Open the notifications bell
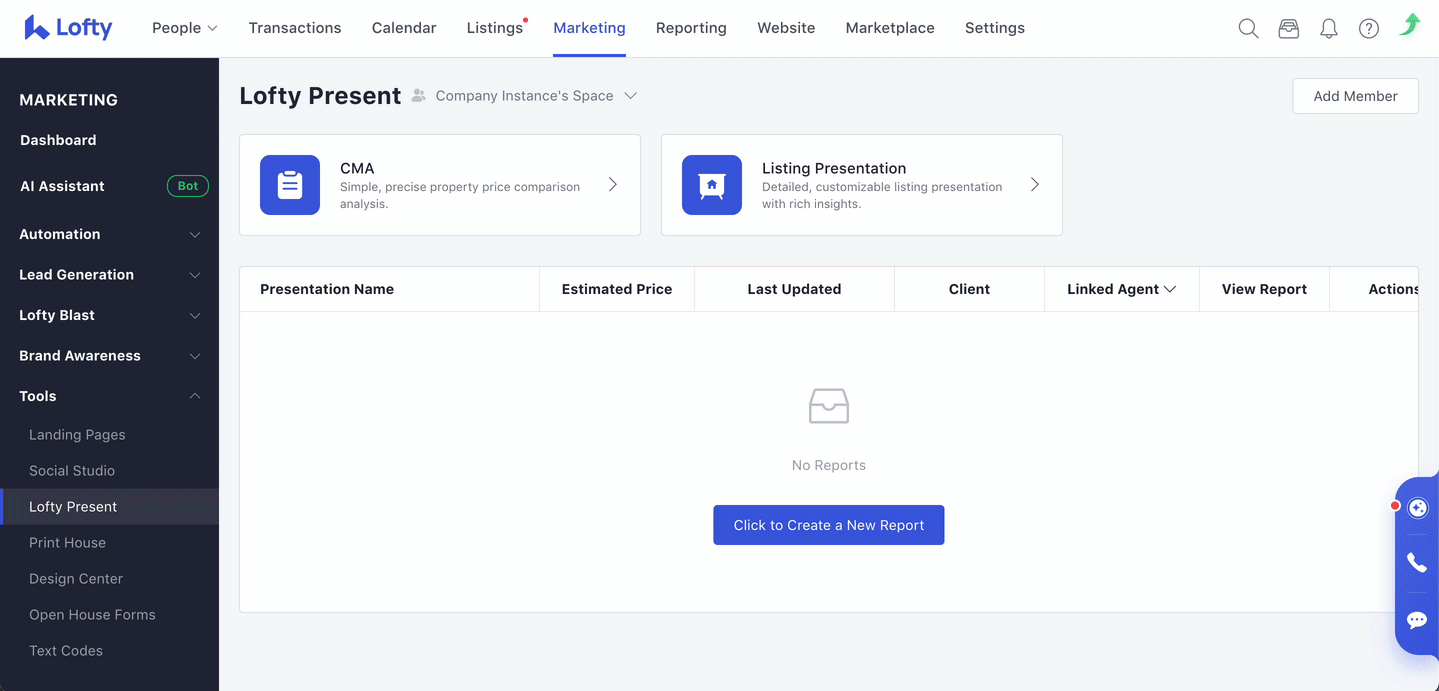The height and width of the screenshot is (691, 1439). 1329,29
